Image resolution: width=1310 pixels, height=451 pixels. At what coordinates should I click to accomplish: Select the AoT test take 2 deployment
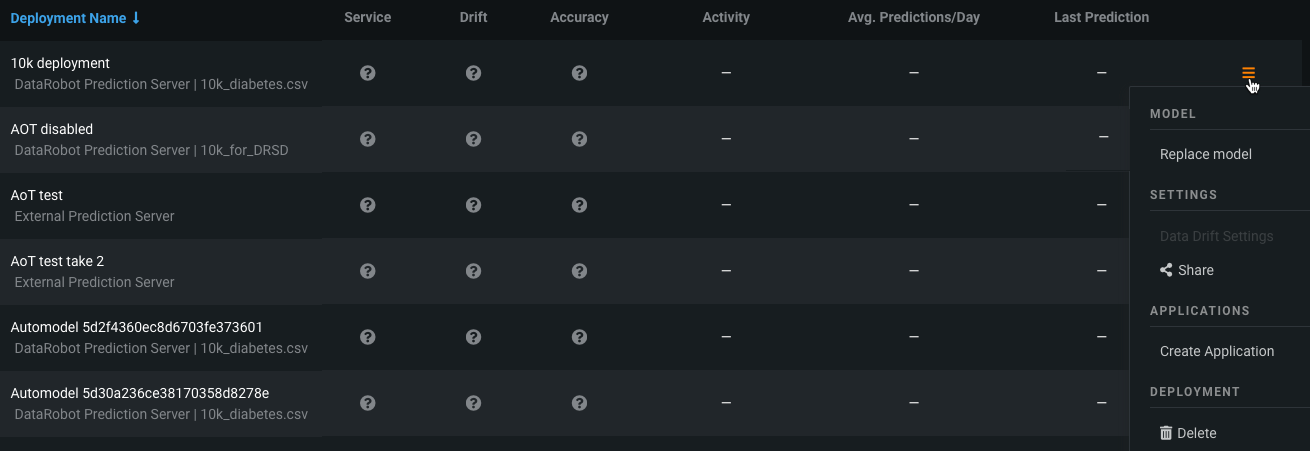(x=57, y=261)
